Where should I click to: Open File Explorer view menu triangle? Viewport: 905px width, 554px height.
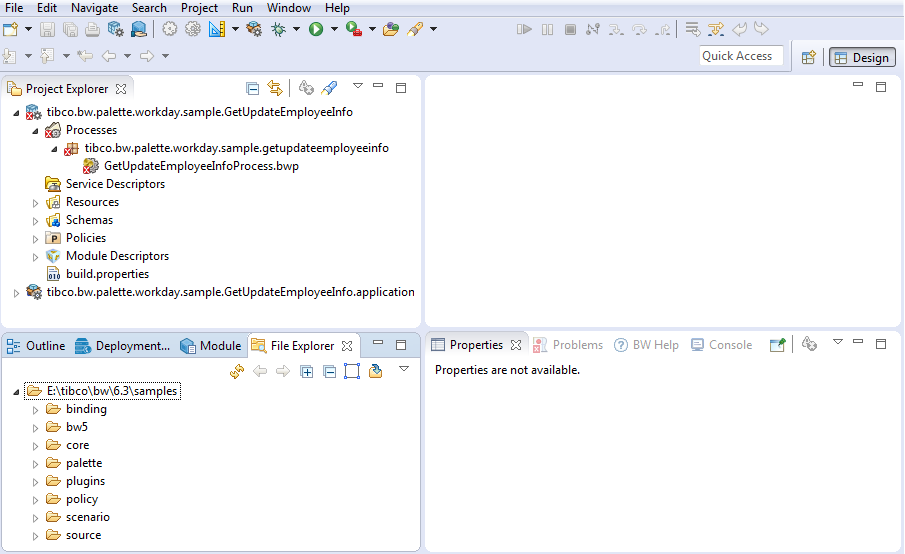point(404,369)
